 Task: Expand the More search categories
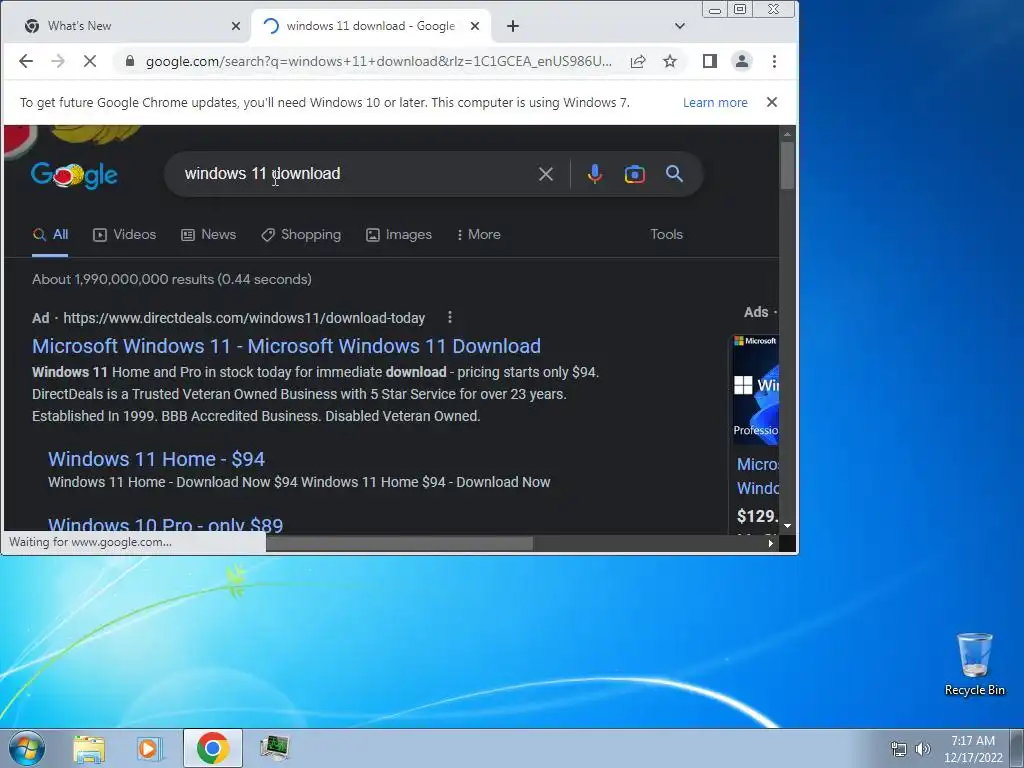(479, 234)
